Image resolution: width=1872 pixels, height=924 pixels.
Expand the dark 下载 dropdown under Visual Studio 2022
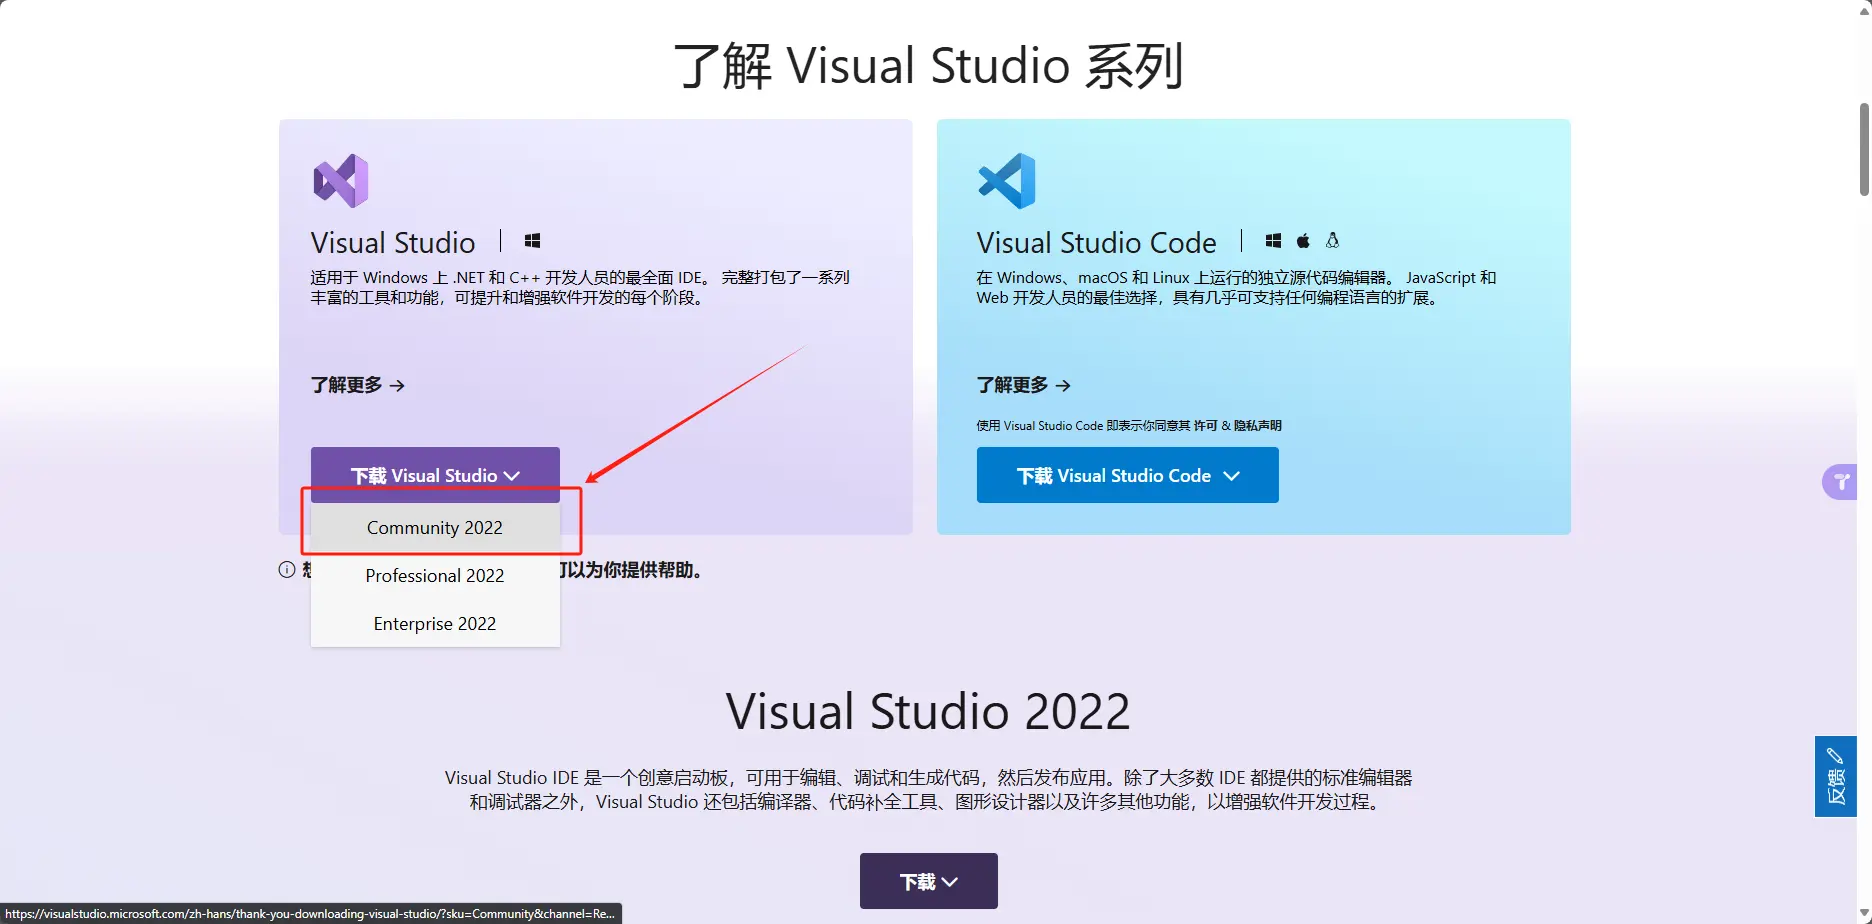(928, 881)
